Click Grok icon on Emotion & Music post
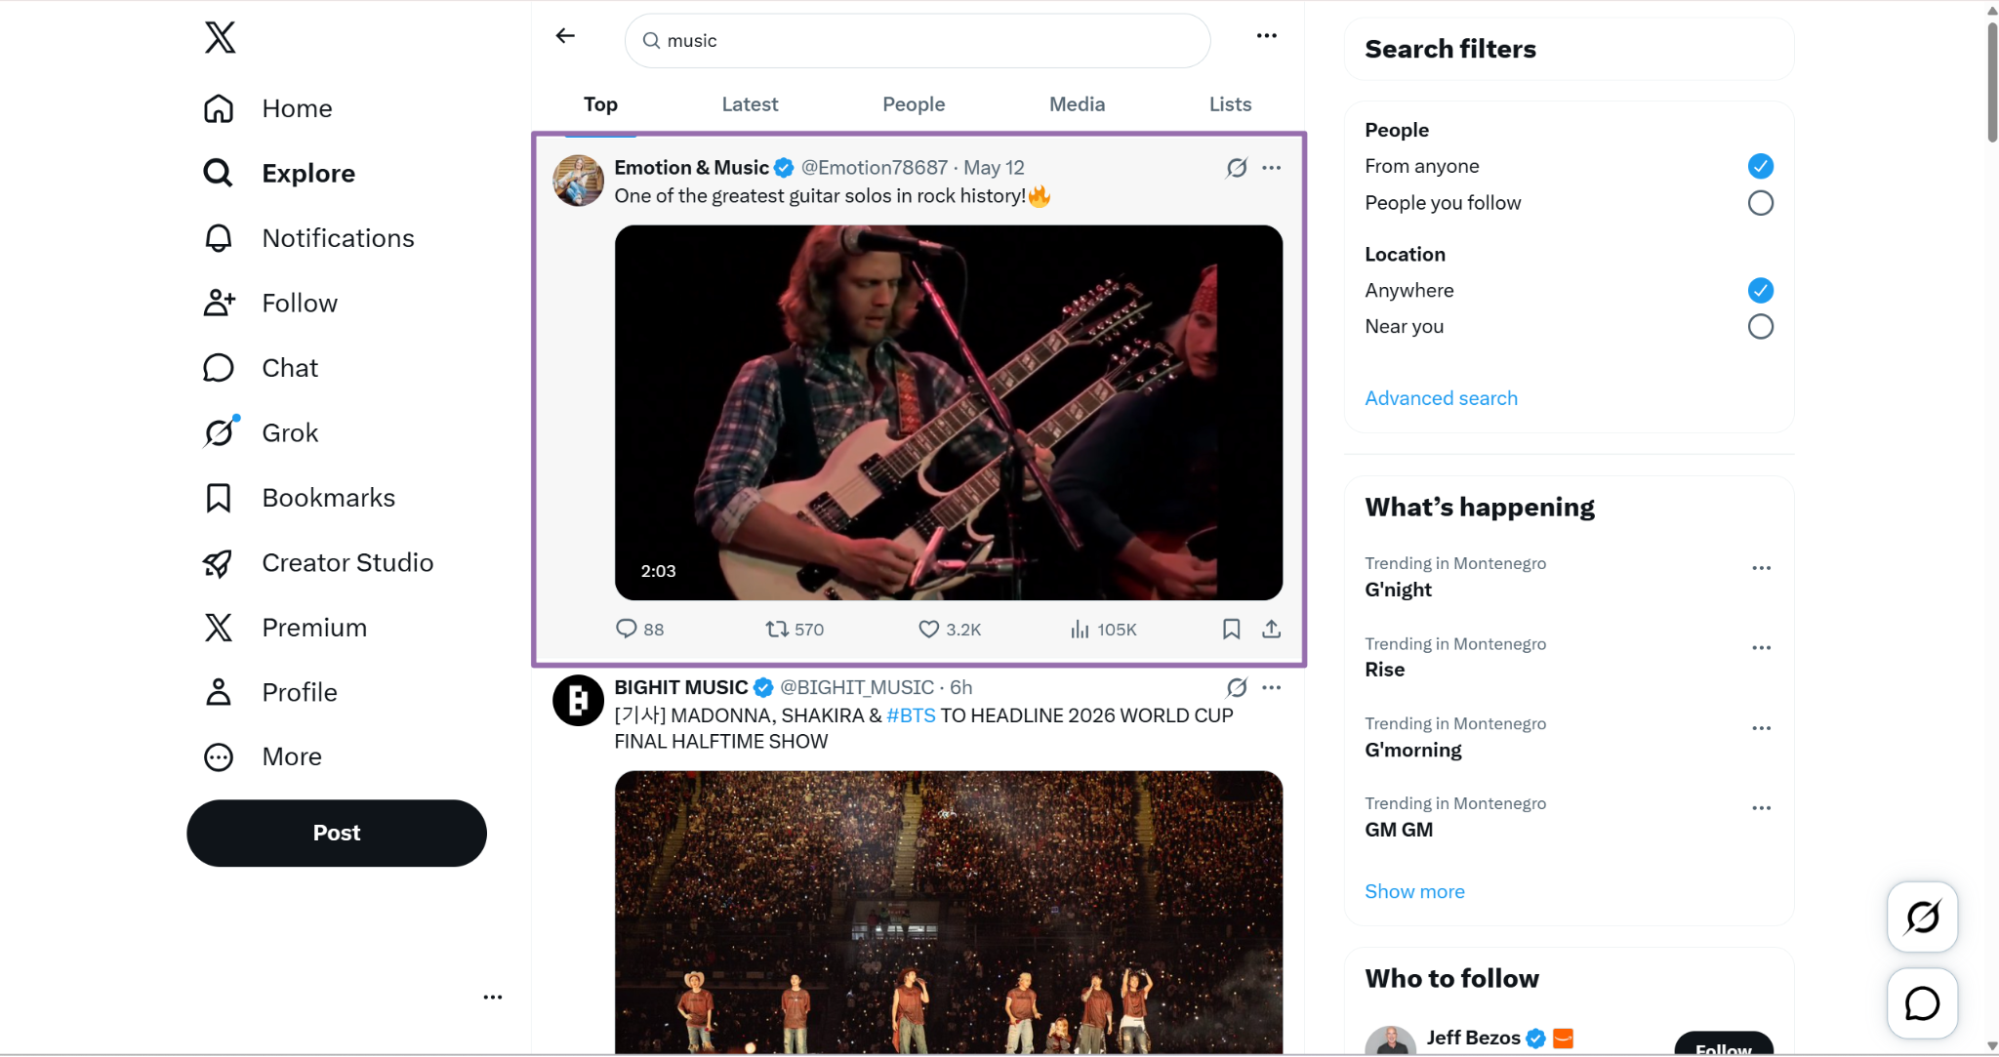Image resolution: width=1999 pixels, height=1057 pixels. 1236,168
